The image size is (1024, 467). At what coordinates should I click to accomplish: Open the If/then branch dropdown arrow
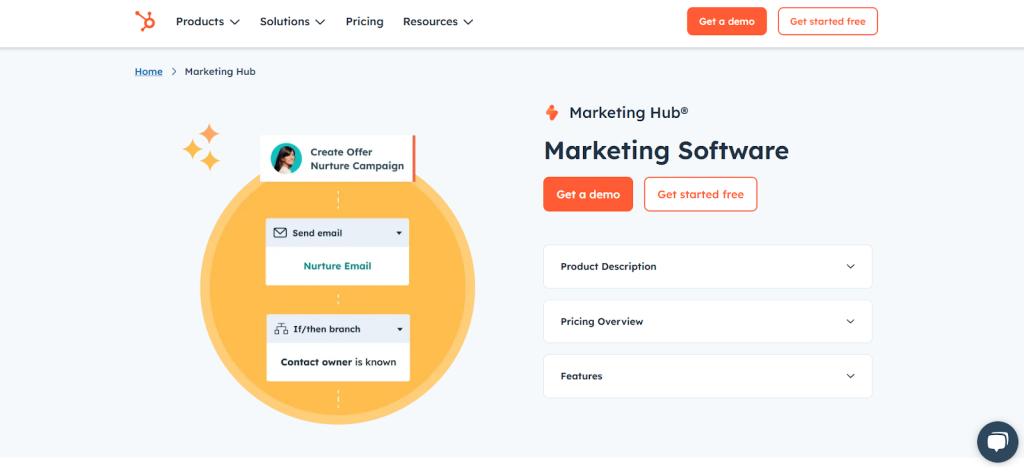[400, 329]
